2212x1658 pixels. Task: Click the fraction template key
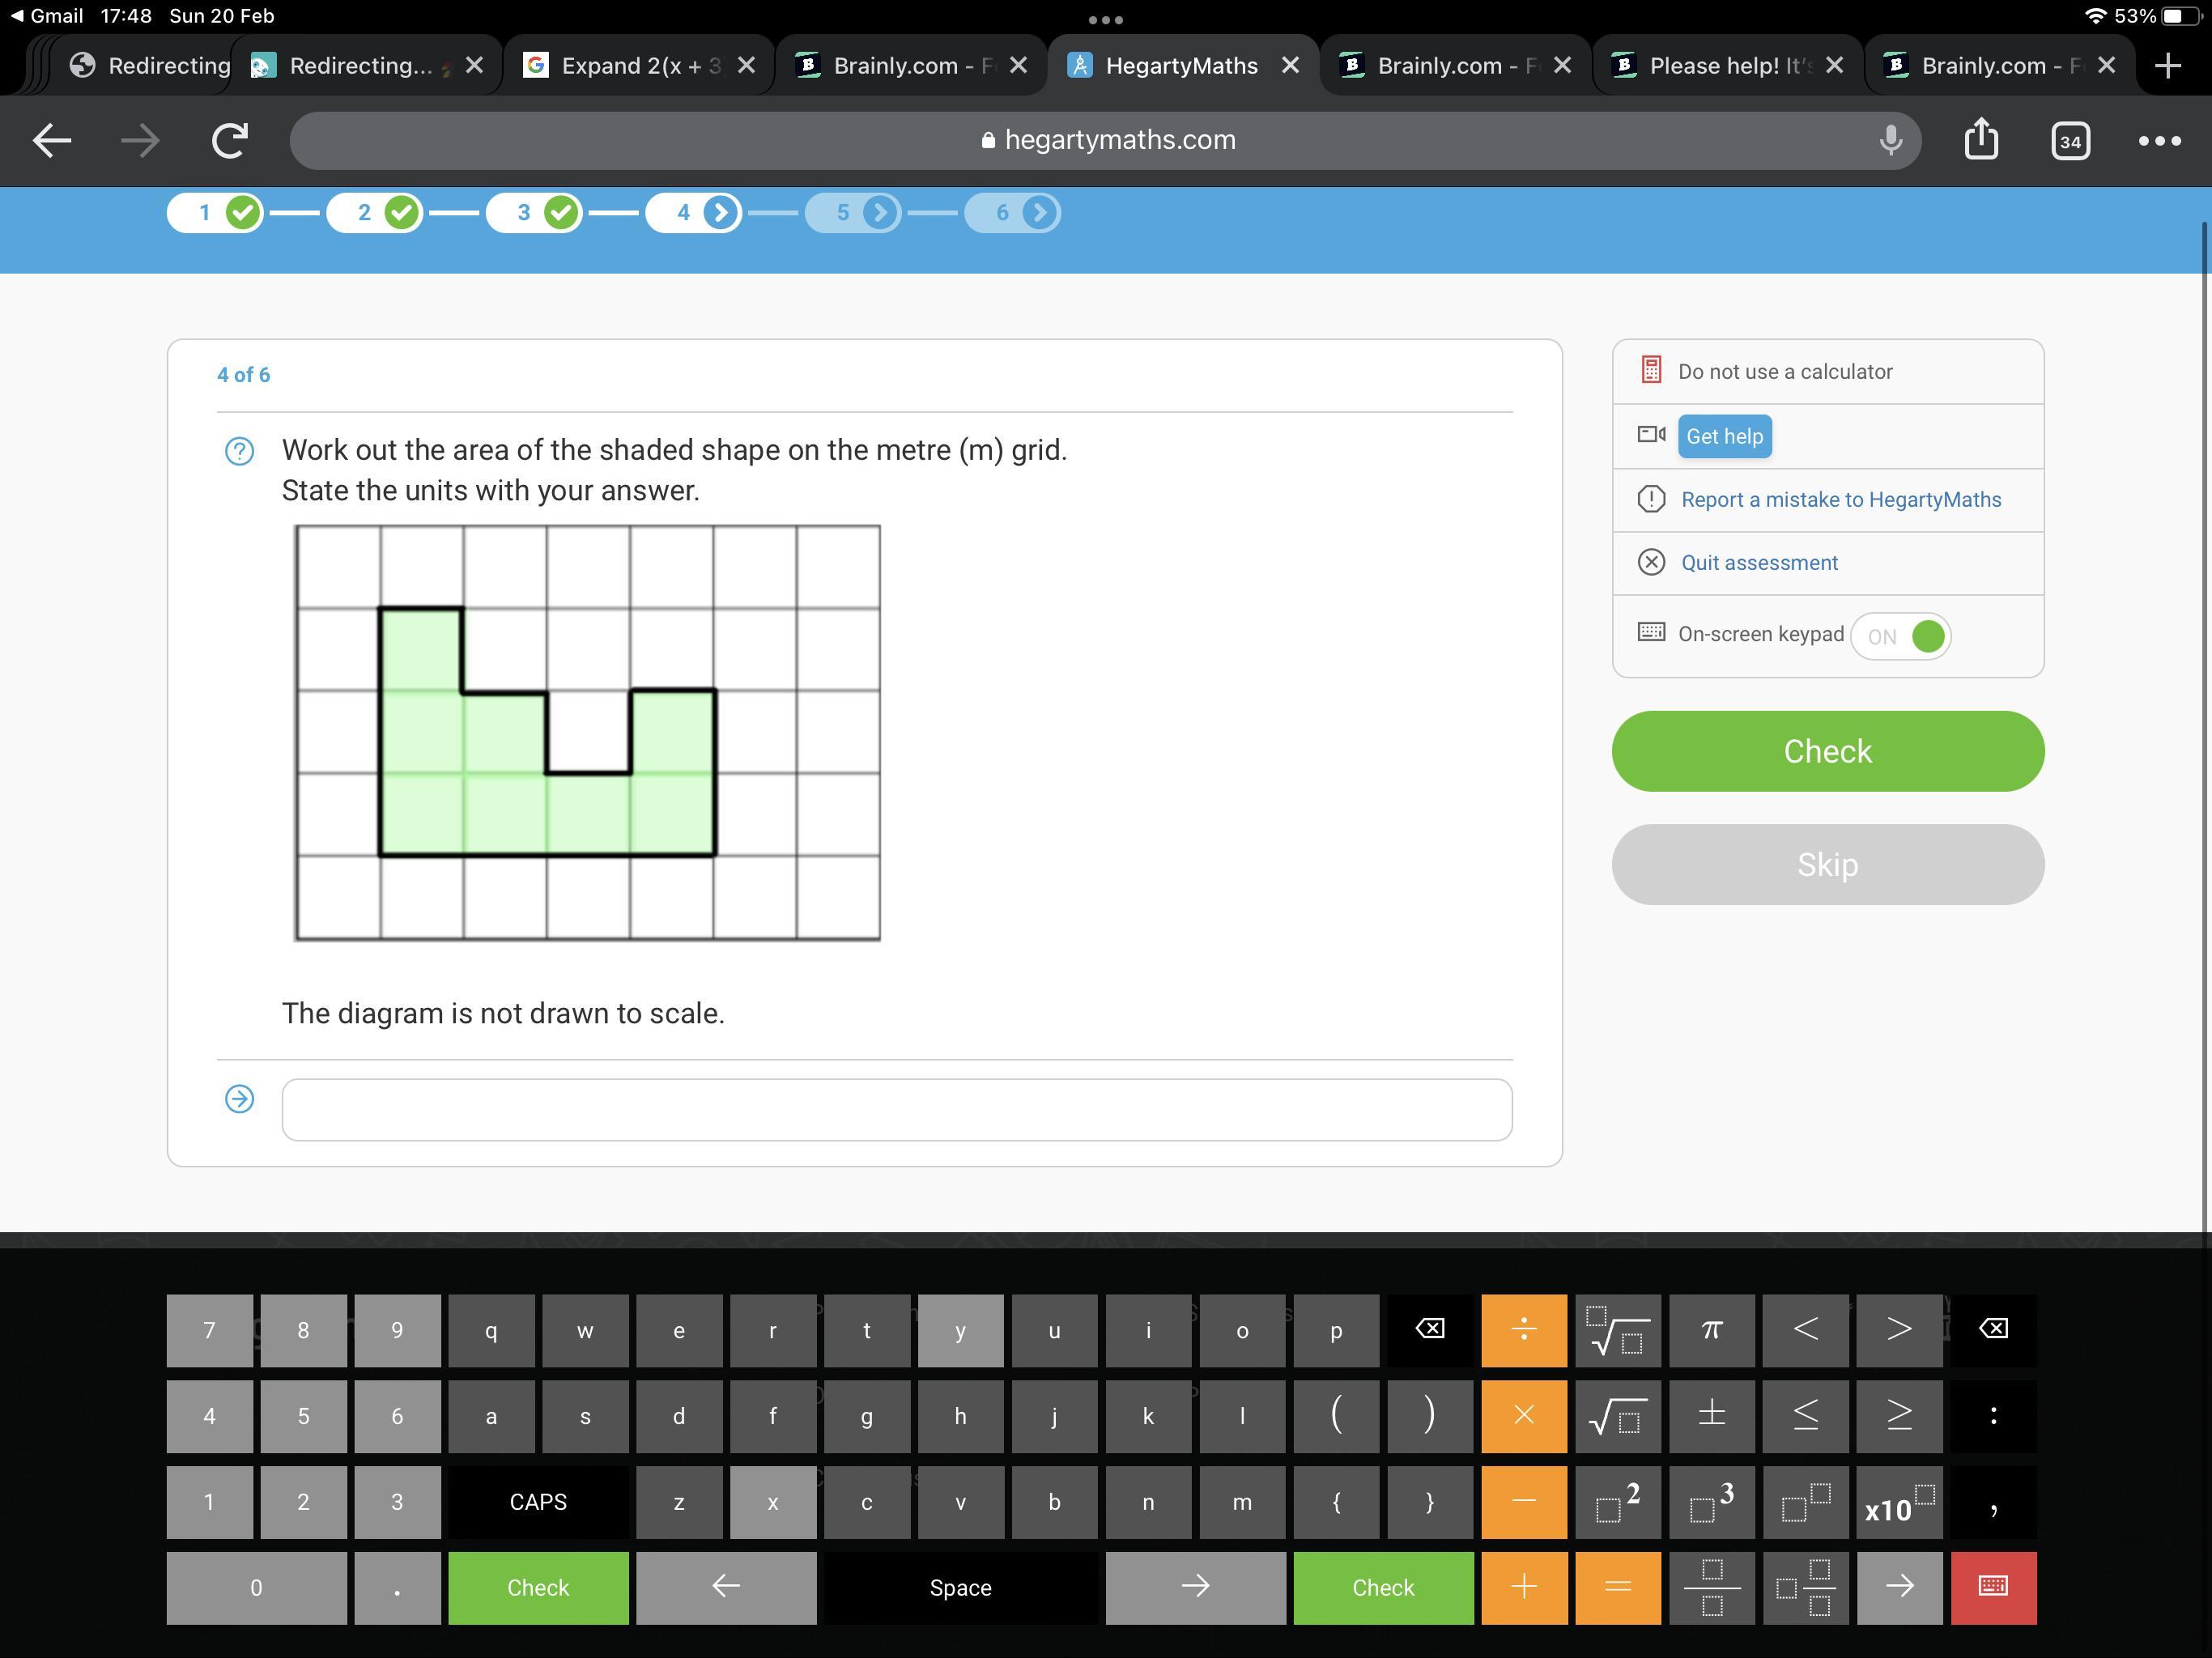pos(1712,1587)
